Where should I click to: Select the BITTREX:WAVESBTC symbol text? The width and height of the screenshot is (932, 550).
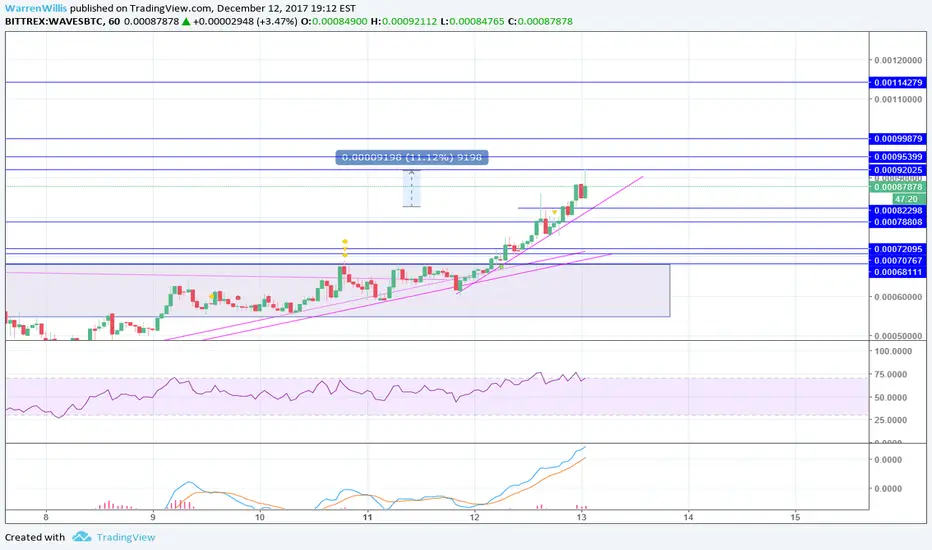[53, 21]
